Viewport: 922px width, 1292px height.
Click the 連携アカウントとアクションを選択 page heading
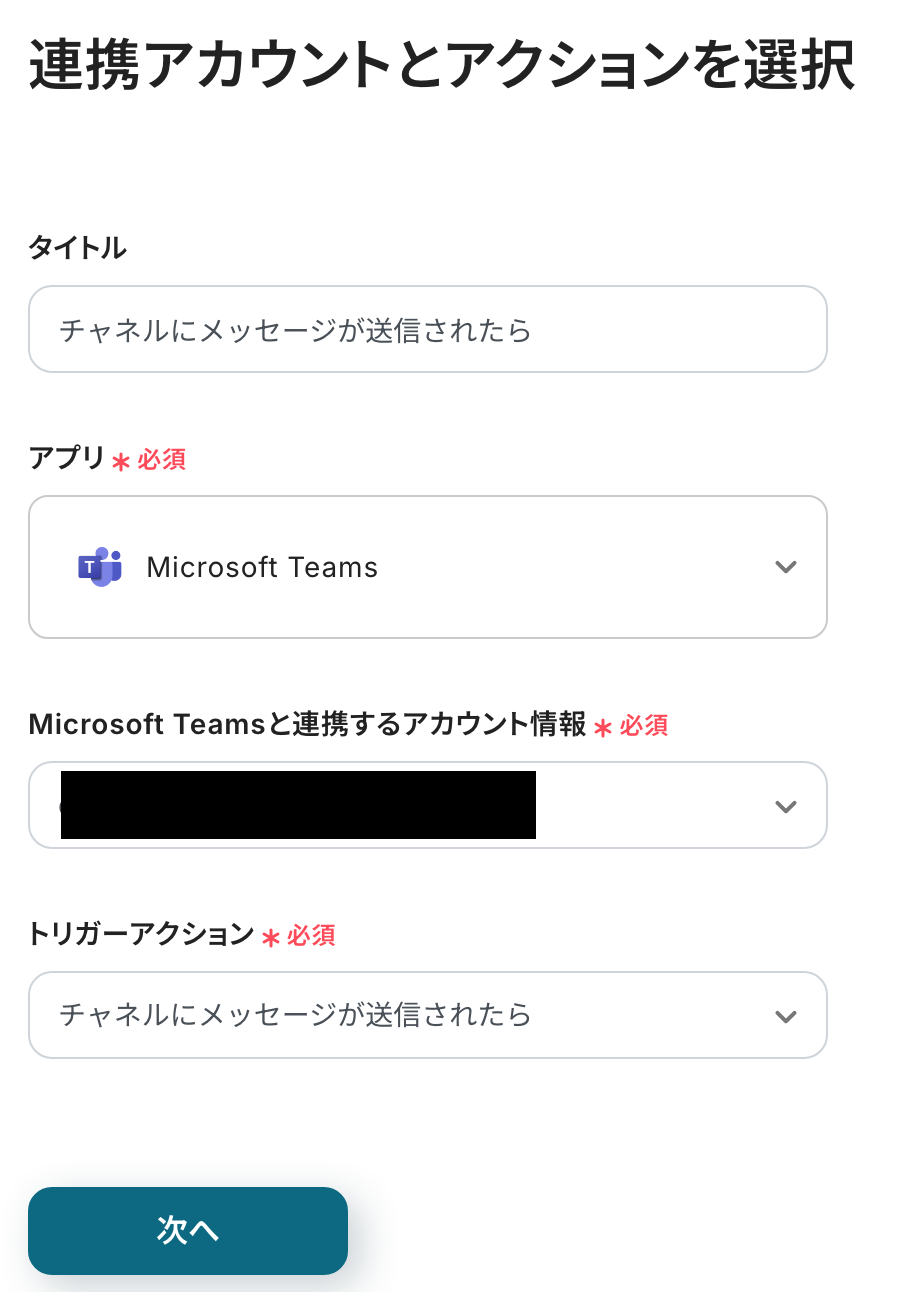(441, 67)
